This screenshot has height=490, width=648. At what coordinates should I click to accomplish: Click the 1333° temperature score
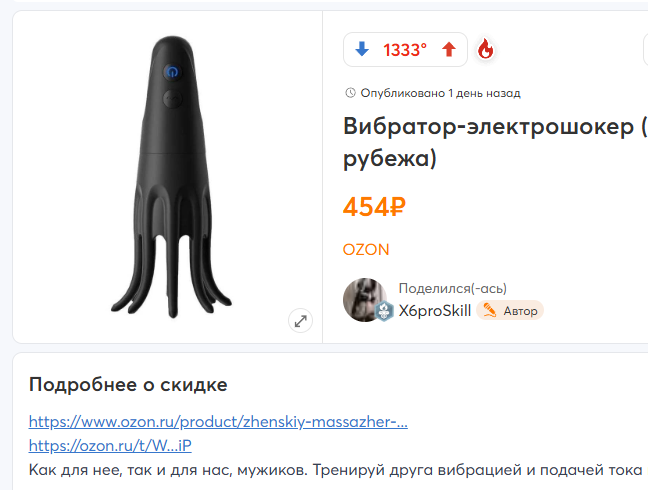(x=405, y=50)
